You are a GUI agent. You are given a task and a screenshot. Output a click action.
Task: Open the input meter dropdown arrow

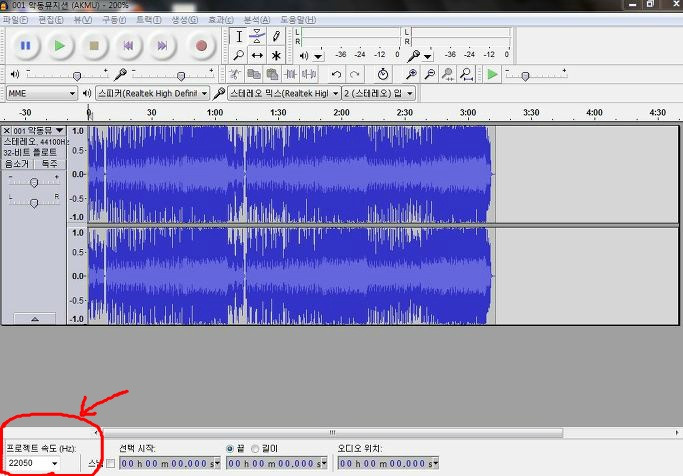click(428, 57)
